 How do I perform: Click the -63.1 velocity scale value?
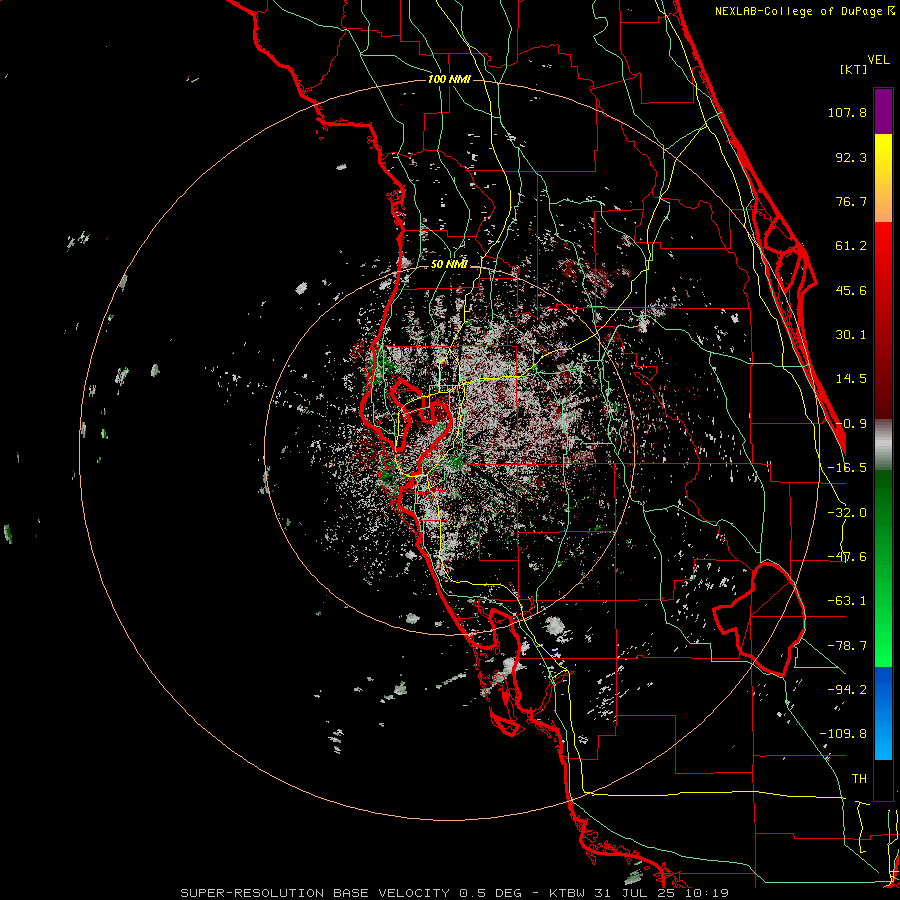[847, 601]
